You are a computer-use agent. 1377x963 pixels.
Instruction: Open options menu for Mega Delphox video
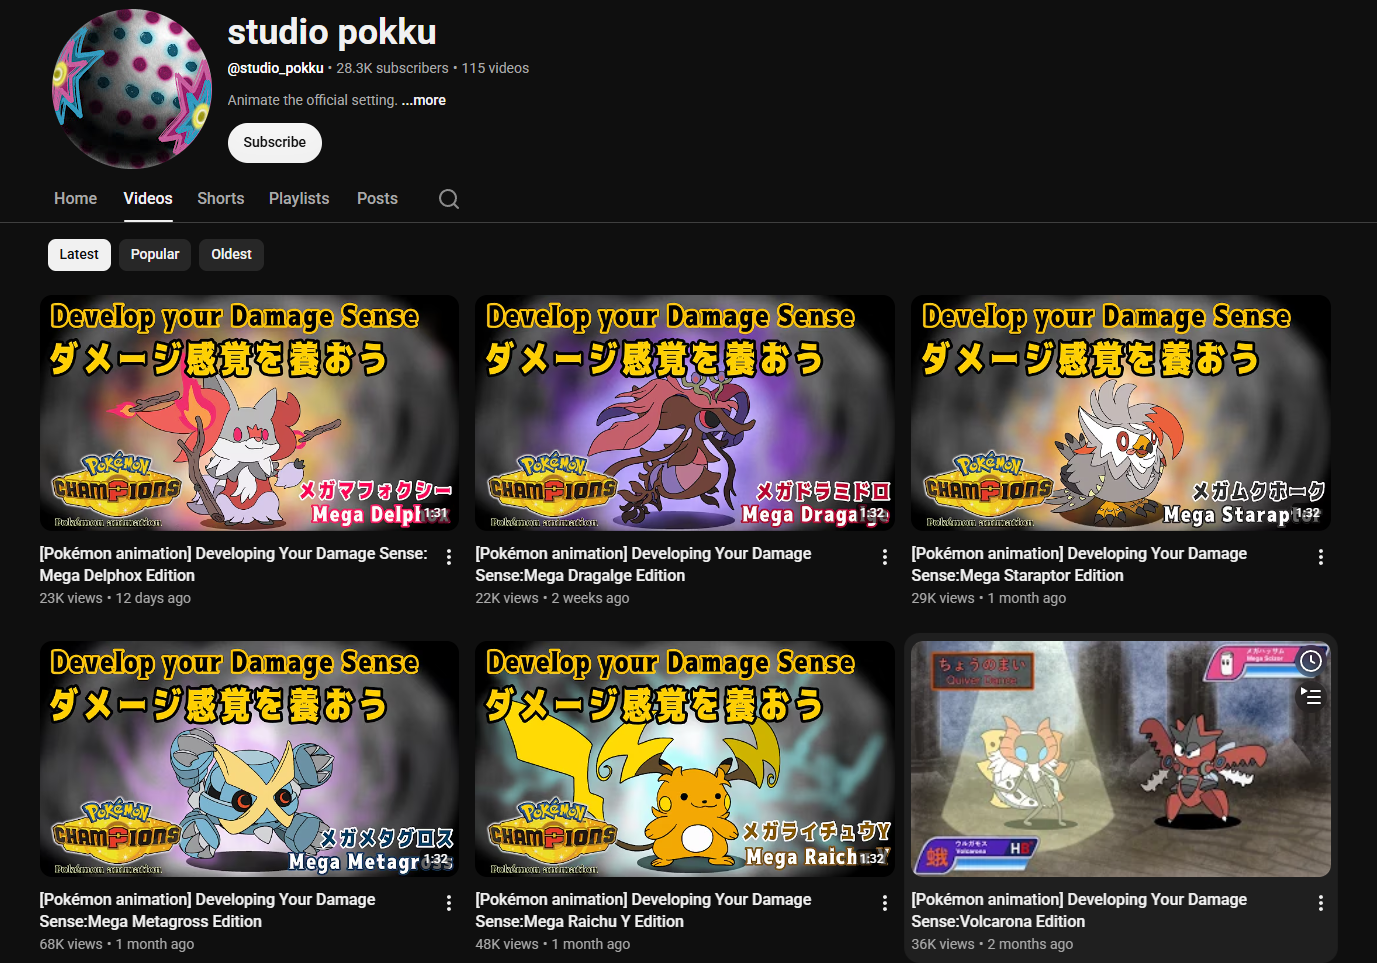click(449, 557)
